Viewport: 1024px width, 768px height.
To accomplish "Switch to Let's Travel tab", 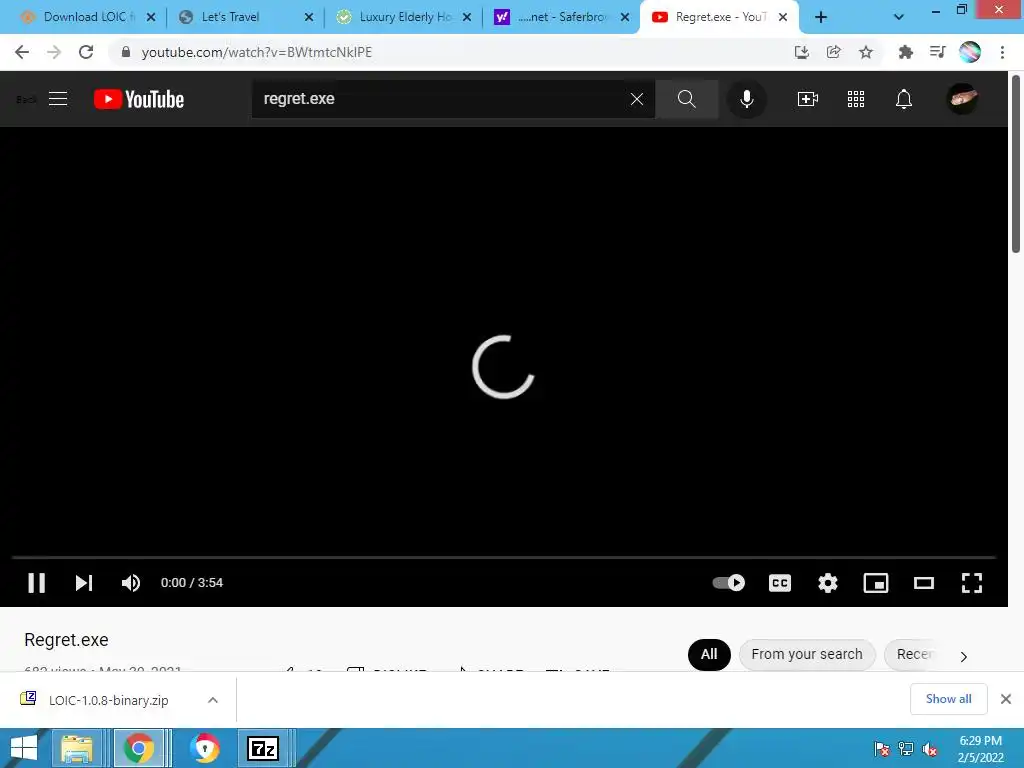I will (x=230, y=17).
